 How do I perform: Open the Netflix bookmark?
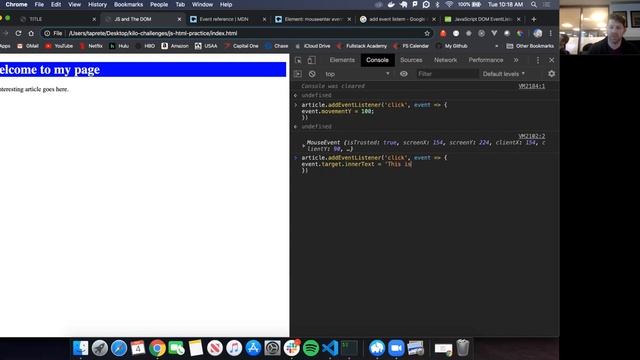[91, 46]
